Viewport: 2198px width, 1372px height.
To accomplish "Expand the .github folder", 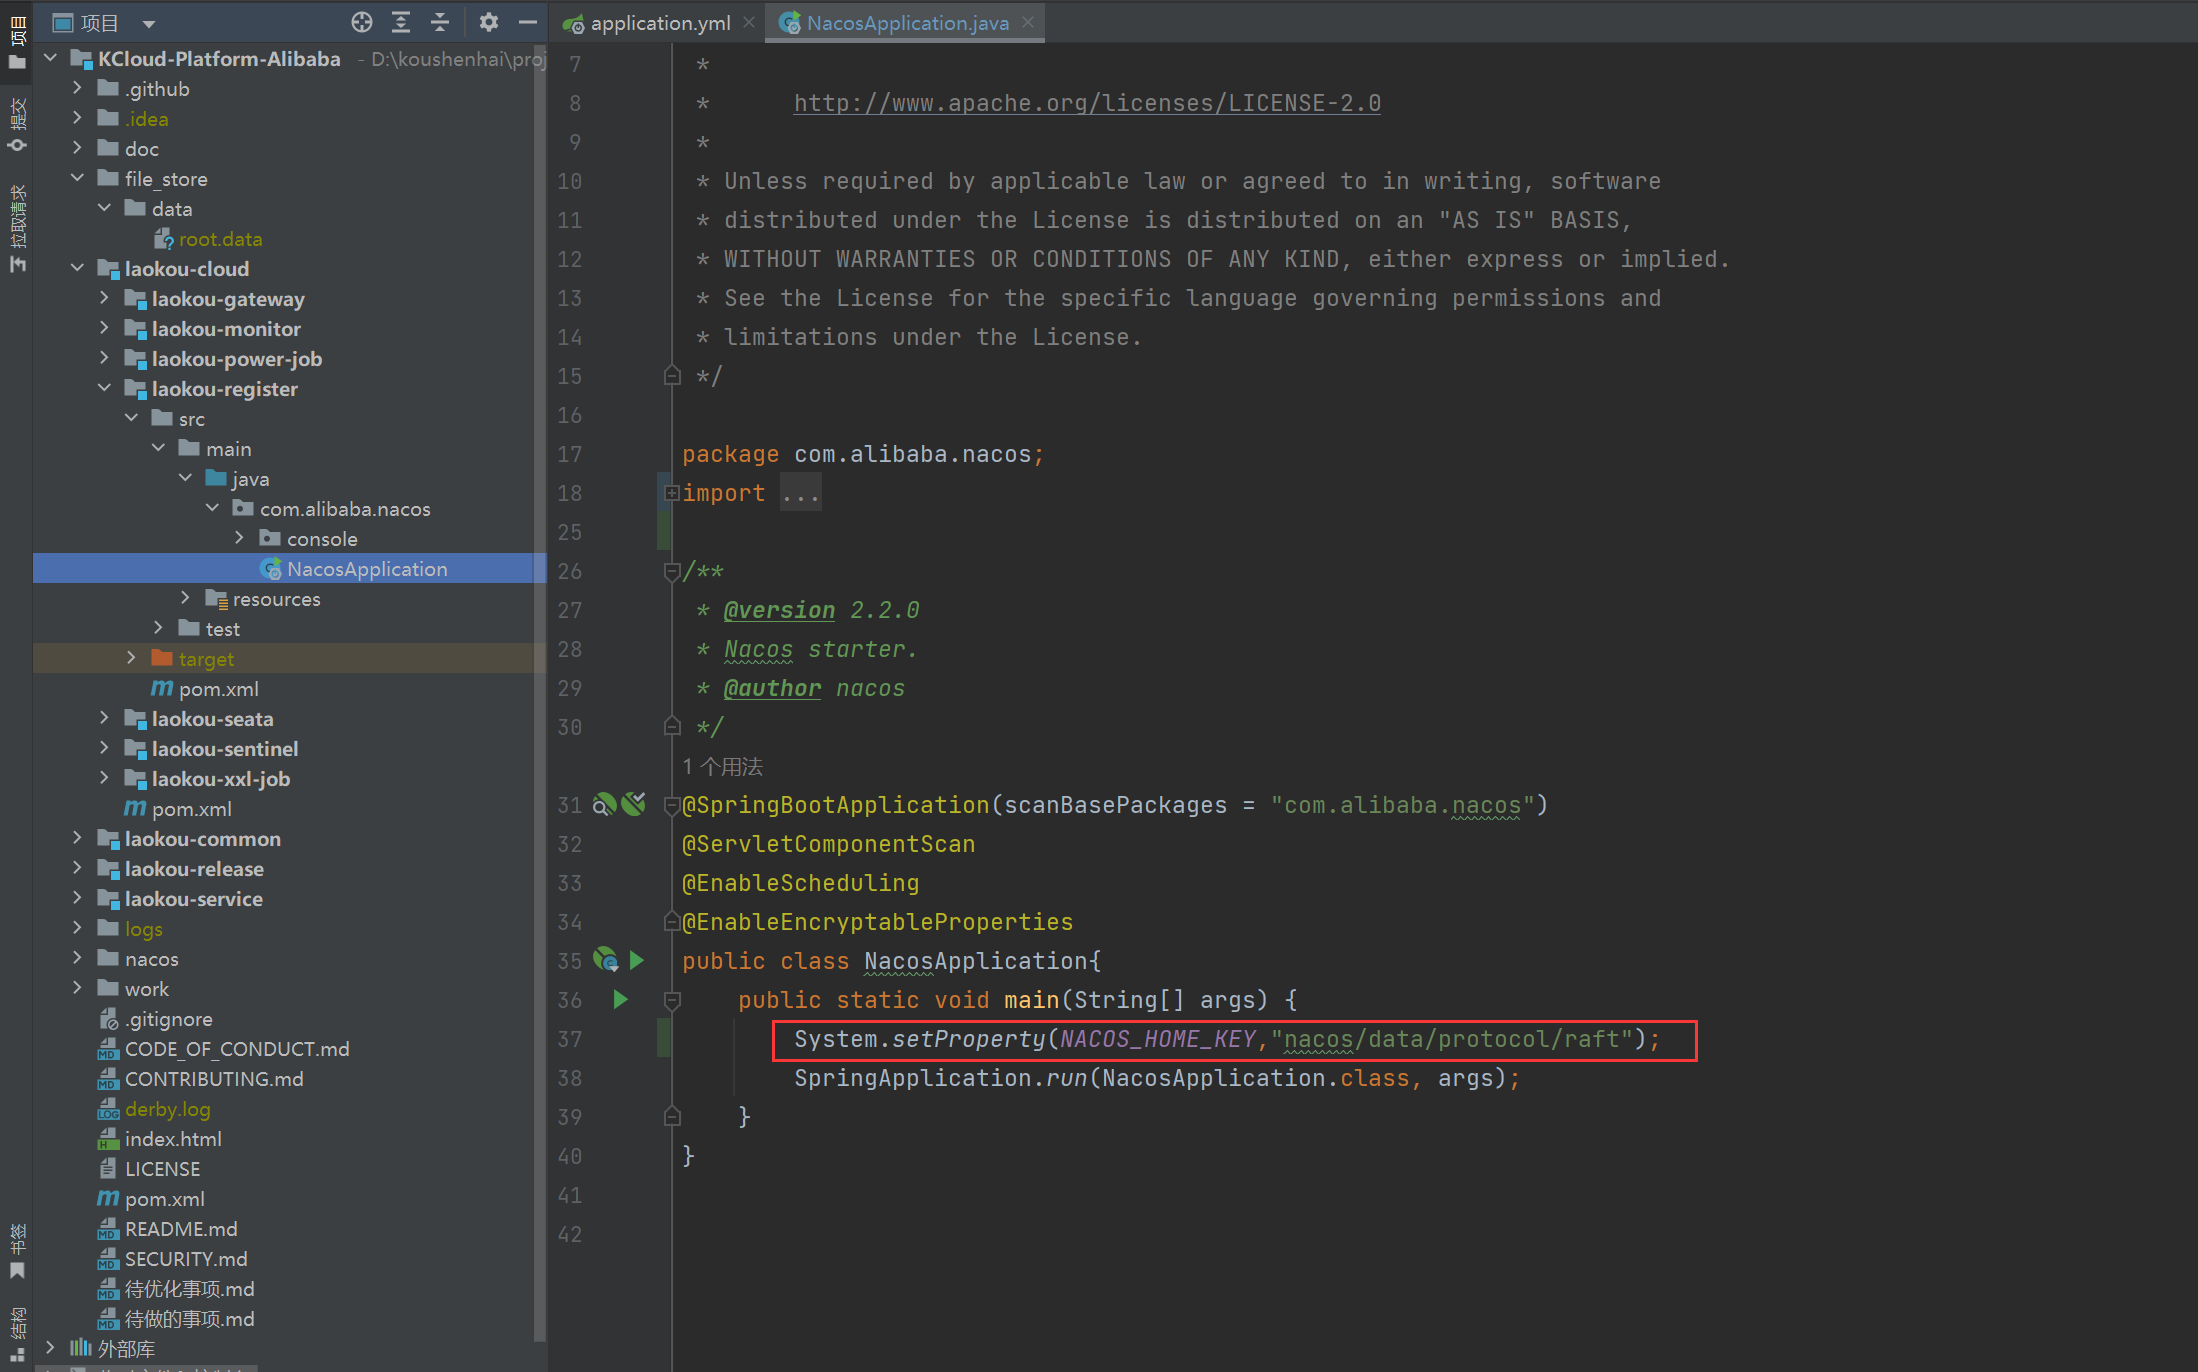I will coord(78,88).
